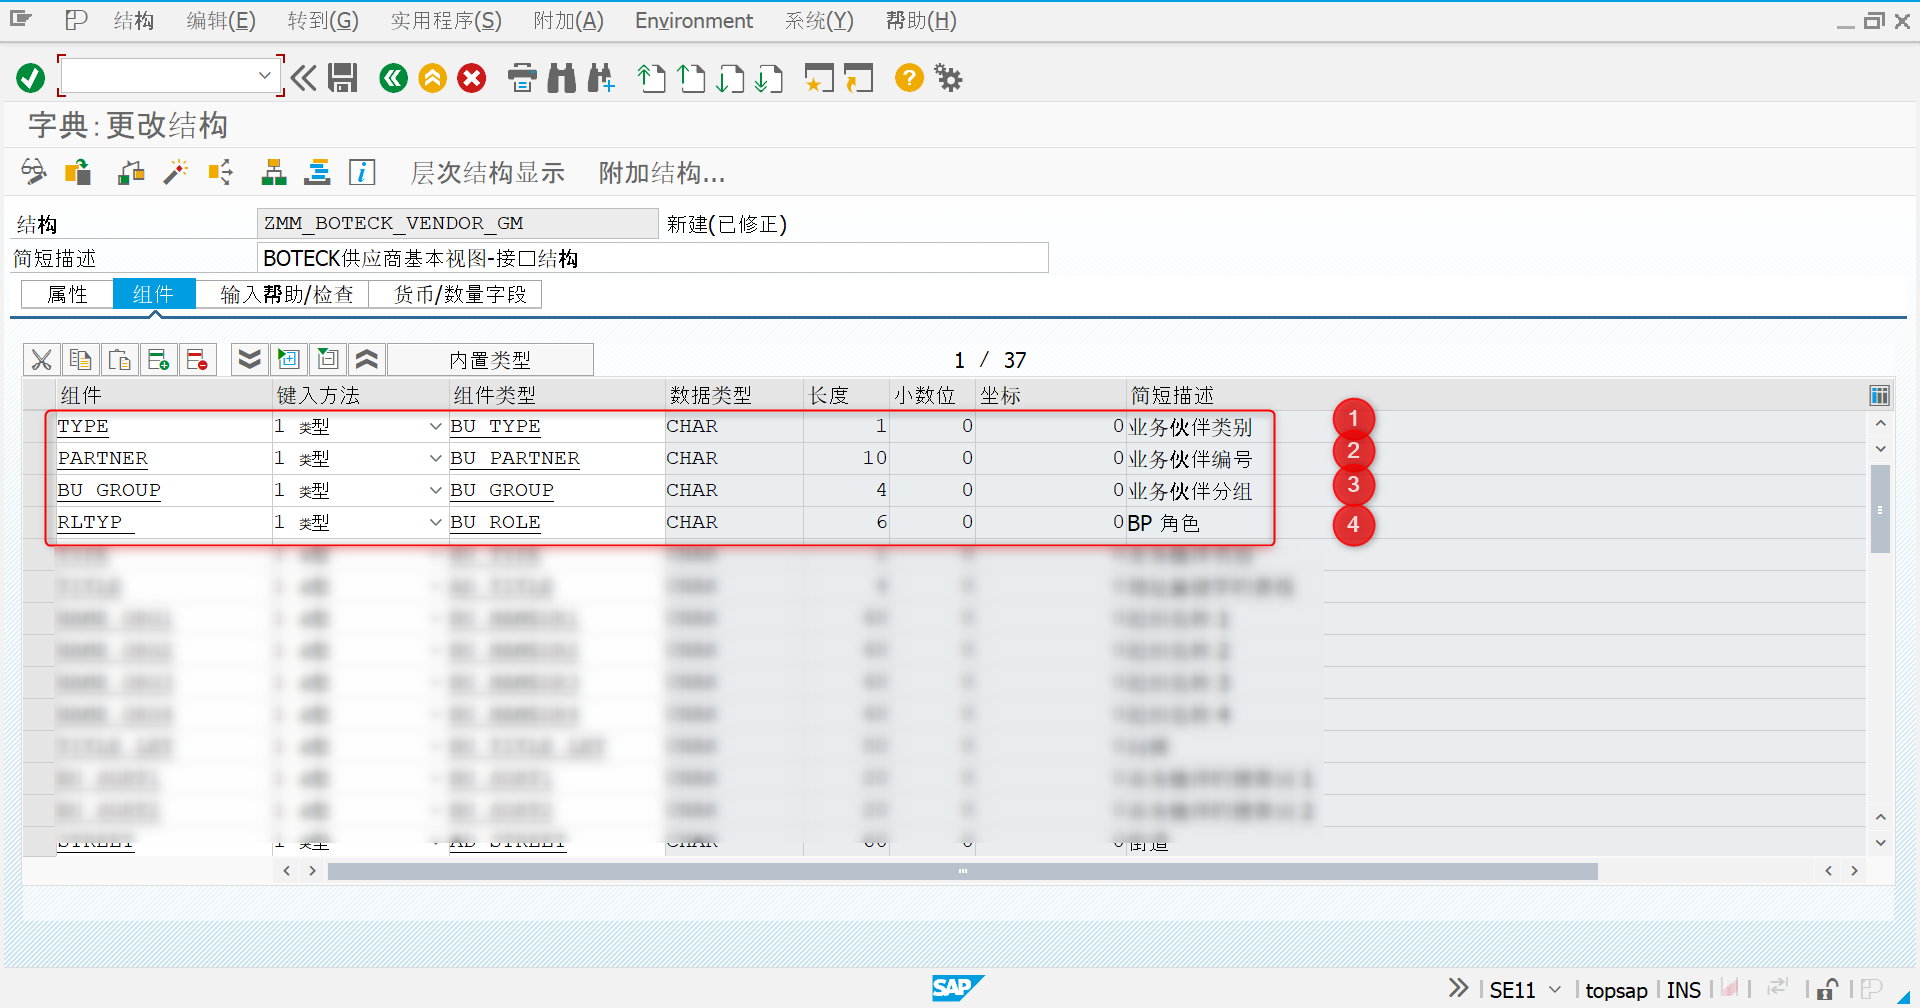Viewport: 1920px width, 1008px height.
Task: Switch to the 属性 tab
Action: tap(66, 293)
